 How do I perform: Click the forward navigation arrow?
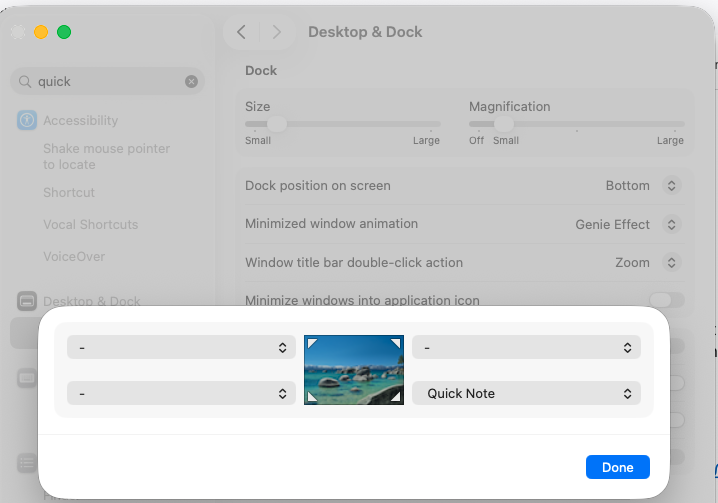[276, 32]
